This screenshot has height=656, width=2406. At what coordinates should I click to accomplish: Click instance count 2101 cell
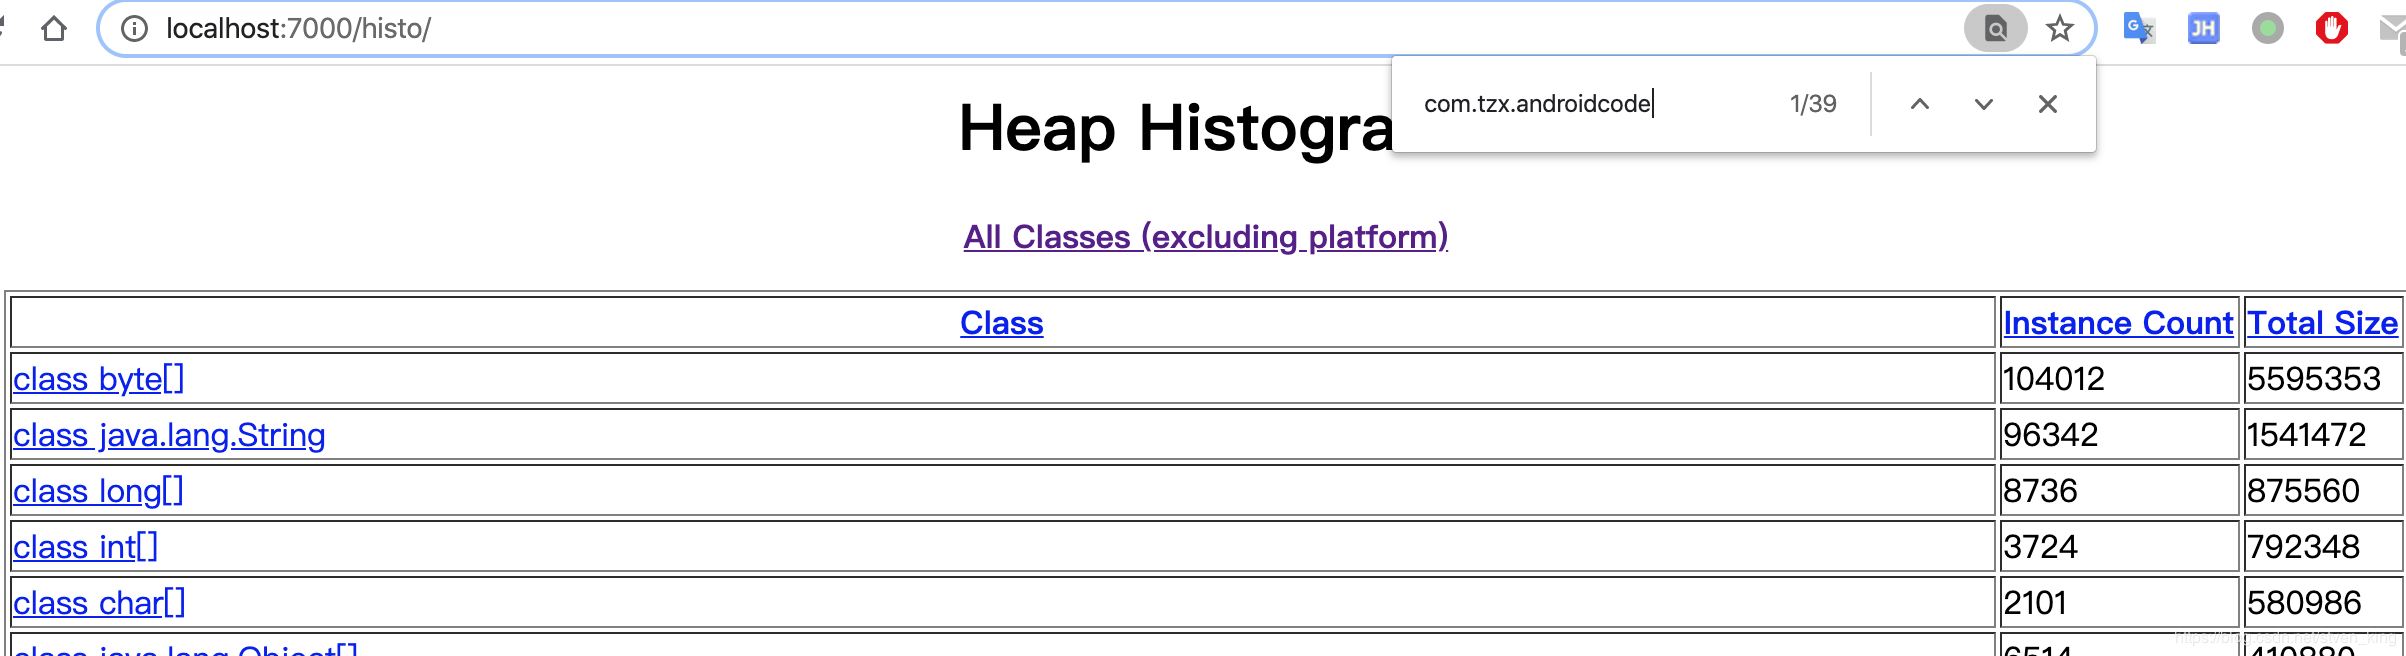pyautogui.click(x=2118, y=603)
